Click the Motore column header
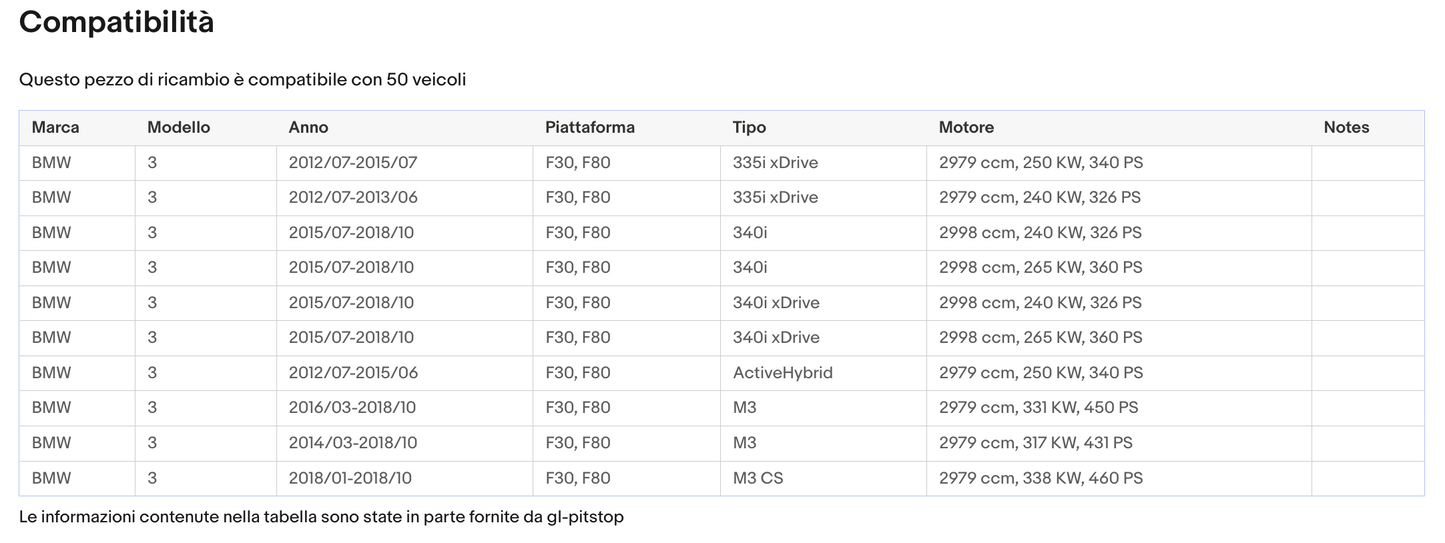The width and height of the screenshot is (1445, 543). [x=966, y=128]
